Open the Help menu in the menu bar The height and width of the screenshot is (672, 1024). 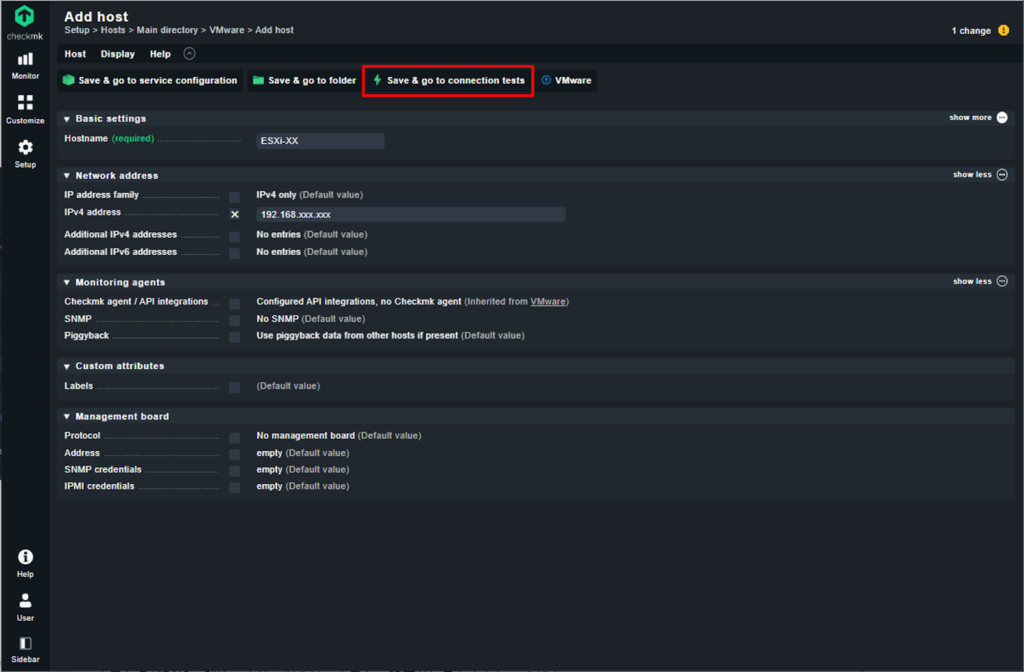tap(160, 54)
